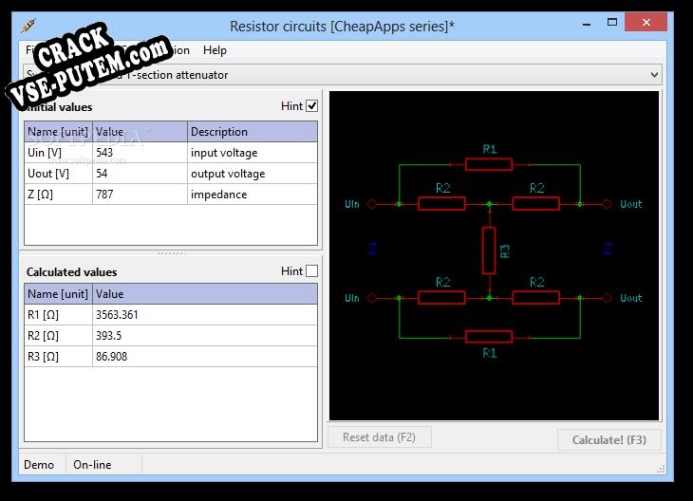Click the 'output voltage' description cell
The width and height of the screenshot is (693, 501).
[x=252, y=173]
